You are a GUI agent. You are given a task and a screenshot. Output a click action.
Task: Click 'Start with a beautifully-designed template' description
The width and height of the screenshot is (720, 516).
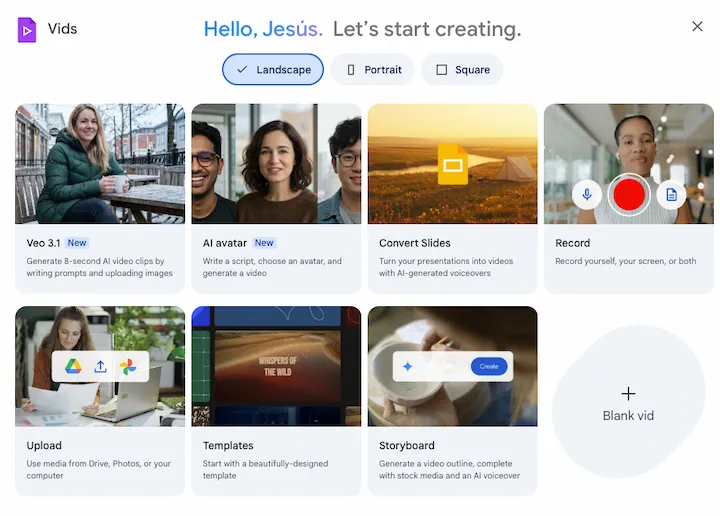[x=265, y=469]
